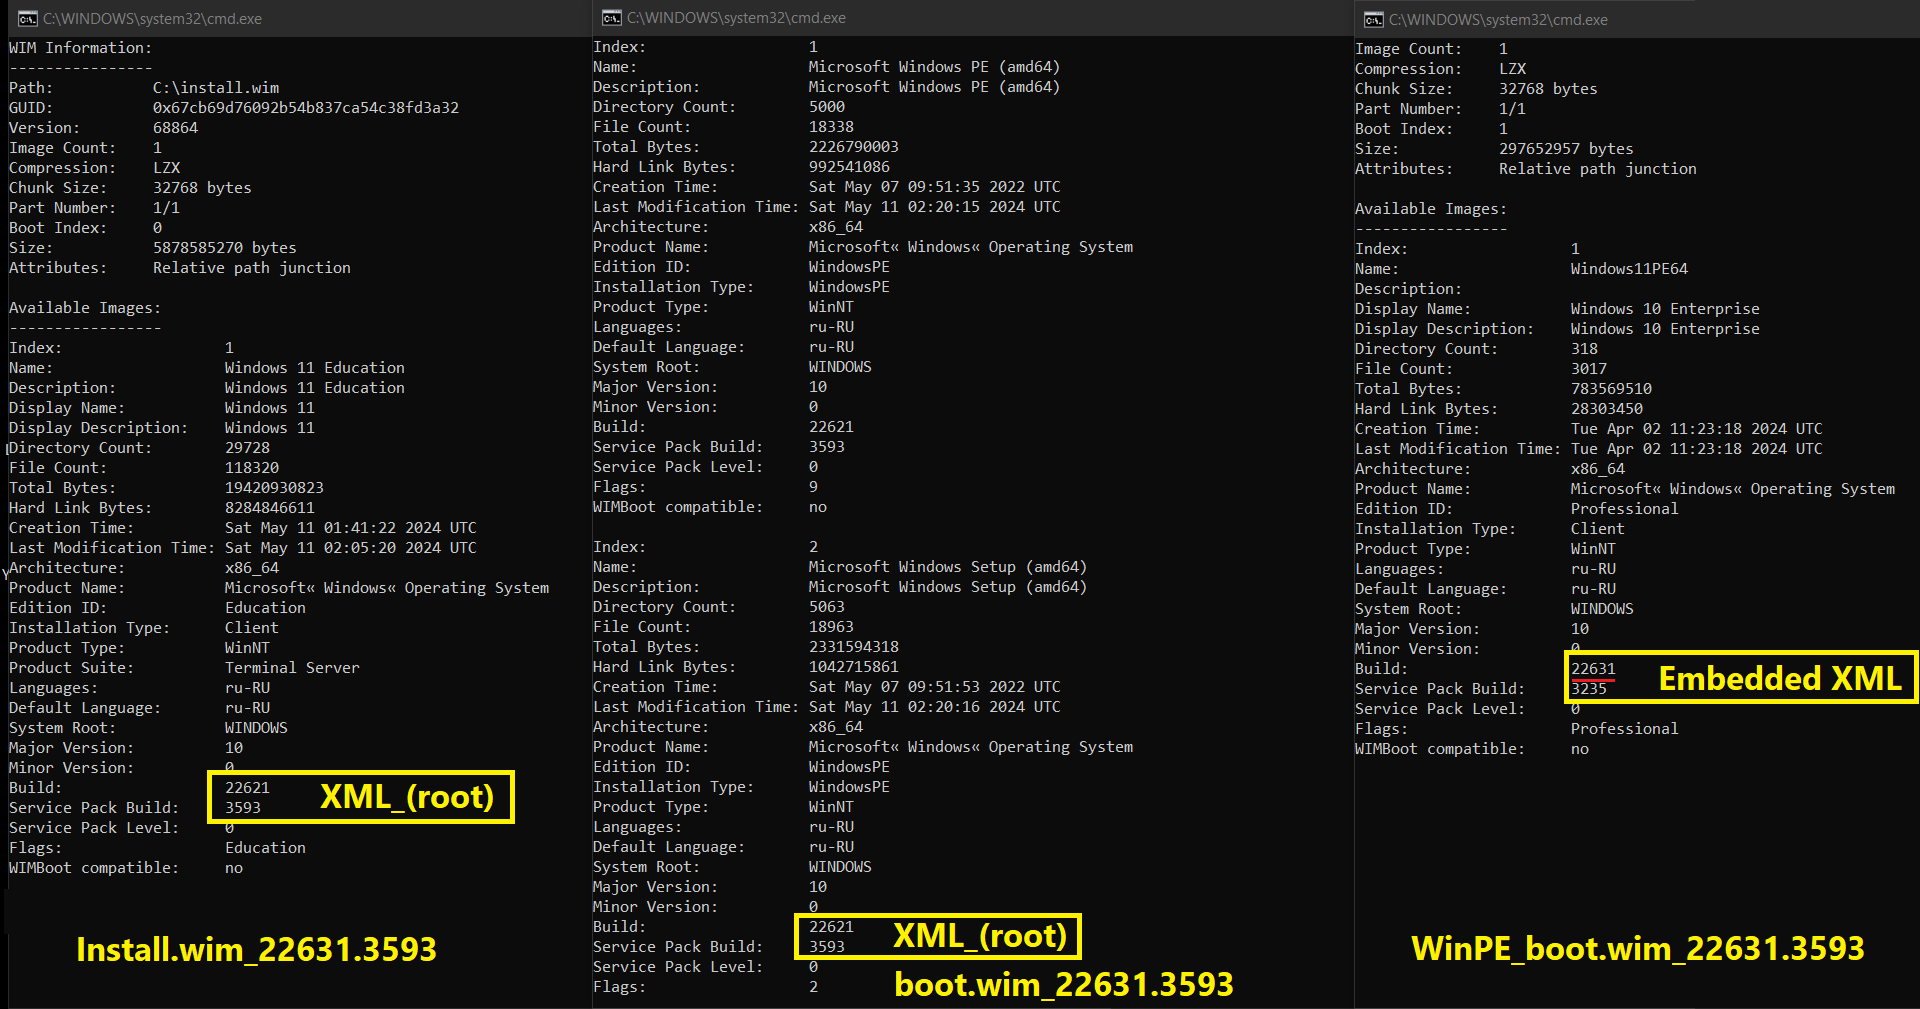Click Name value 'Microsoft Windows Setup (amd64)'
Image resolution: width=1920 pixels, height=1009 pixels.
(948, 567)
